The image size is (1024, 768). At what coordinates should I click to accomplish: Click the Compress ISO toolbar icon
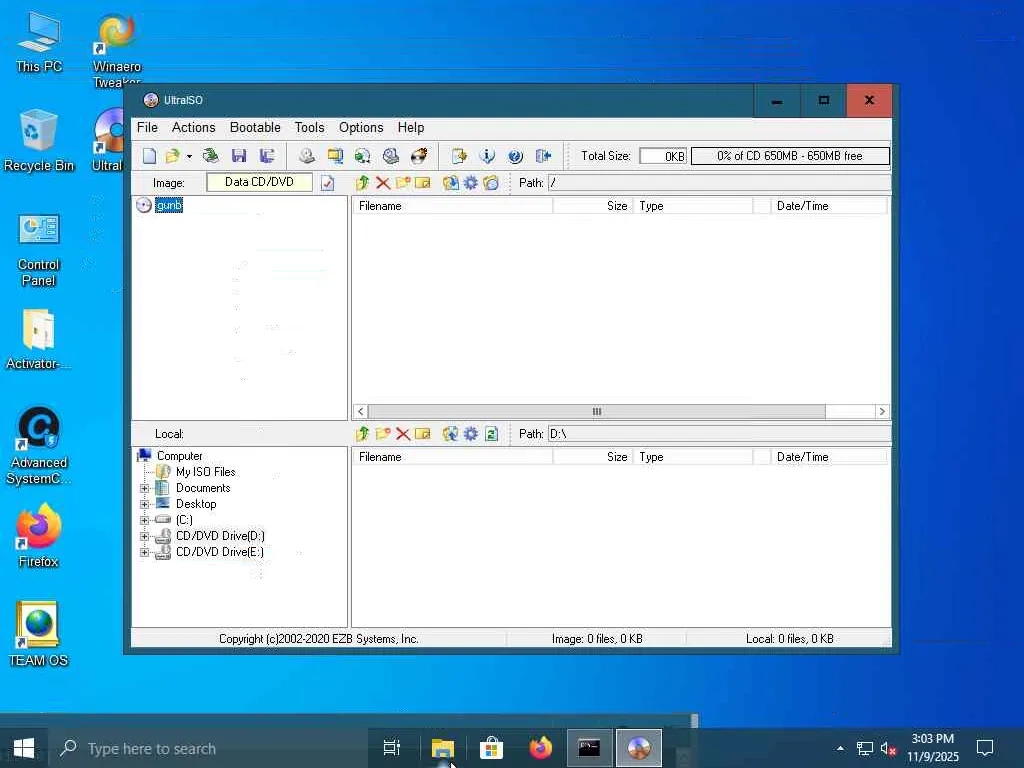335,156
